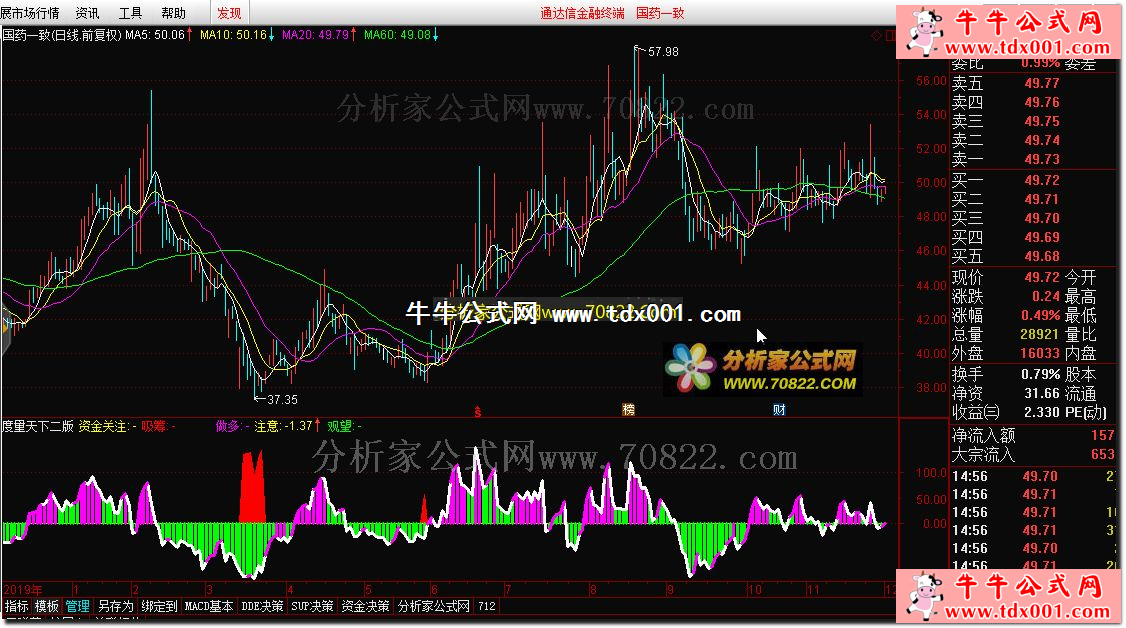
Task: Switch to the DDE决策 template
Action: pyautogui.click(x=262, y=606)
